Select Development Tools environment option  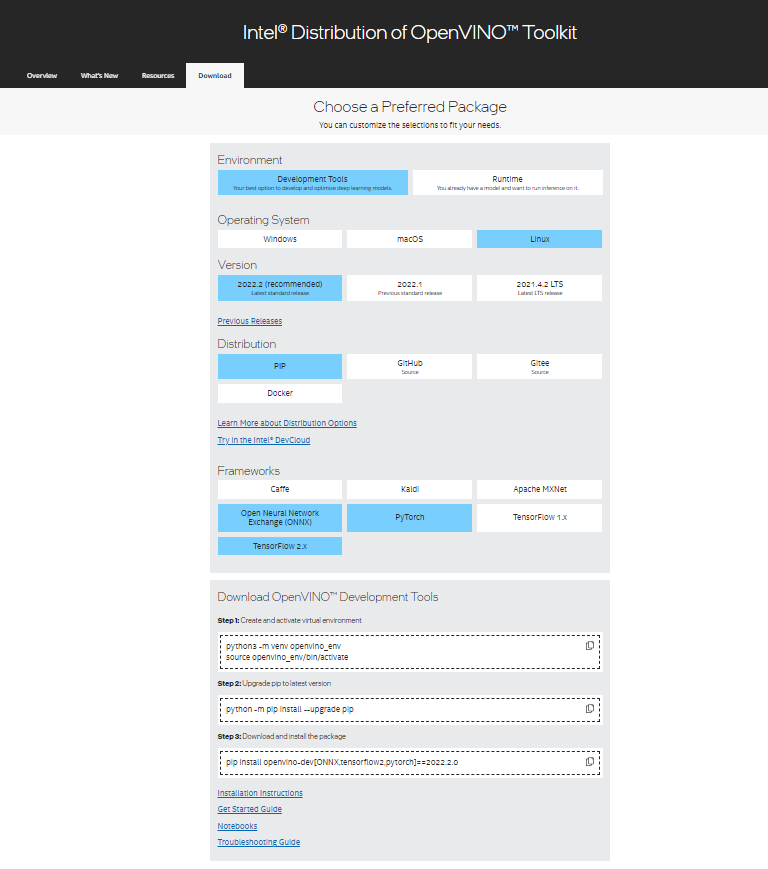(x=313, y=182)
